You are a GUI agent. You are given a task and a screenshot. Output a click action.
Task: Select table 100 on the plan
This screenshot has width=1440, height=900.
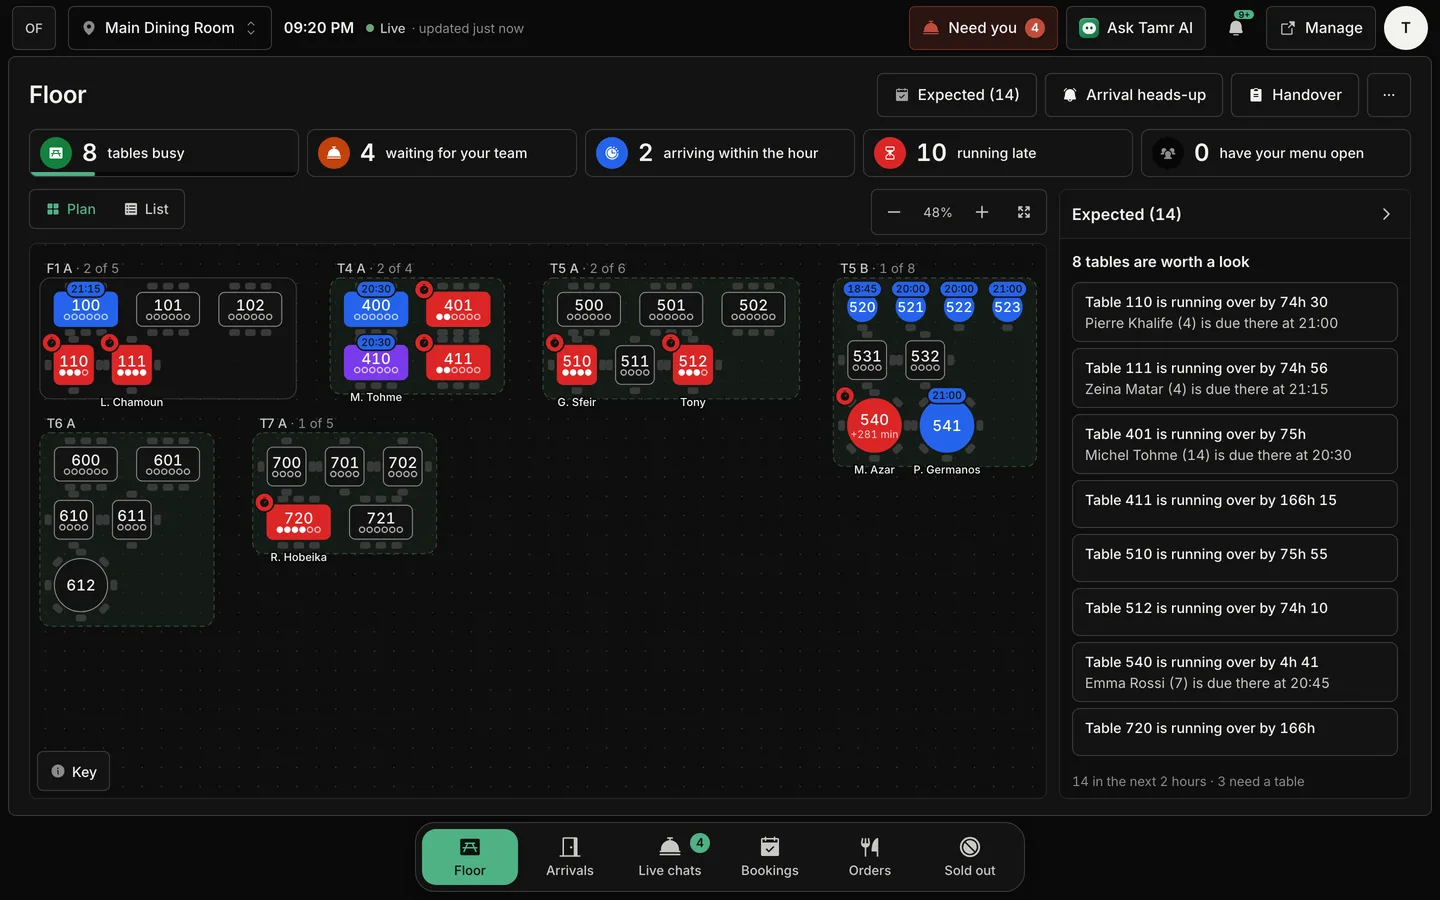86,309
